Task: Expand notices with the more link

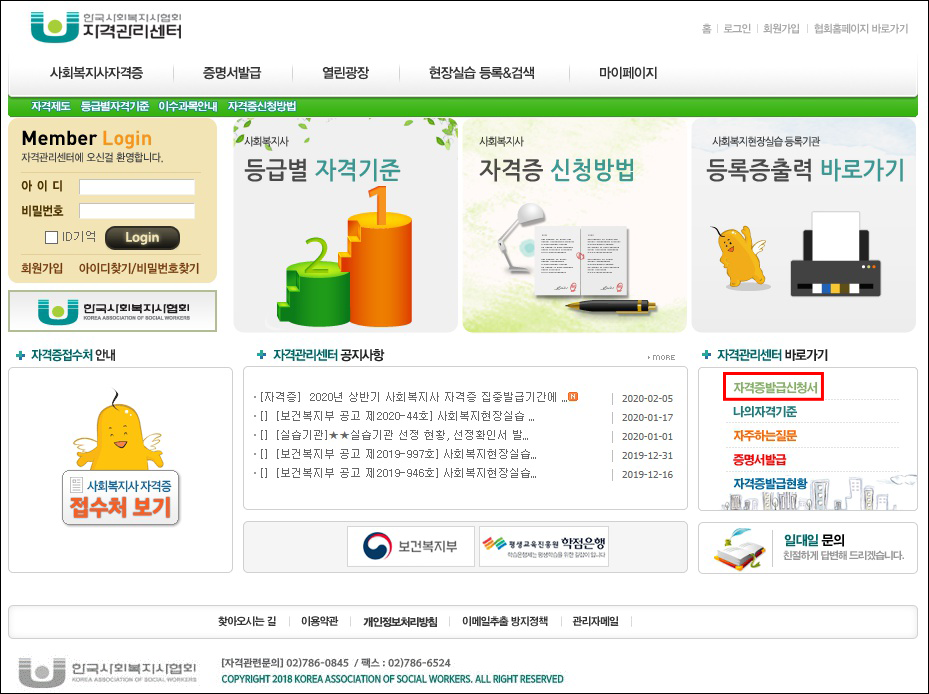Action: coord(661,357)
